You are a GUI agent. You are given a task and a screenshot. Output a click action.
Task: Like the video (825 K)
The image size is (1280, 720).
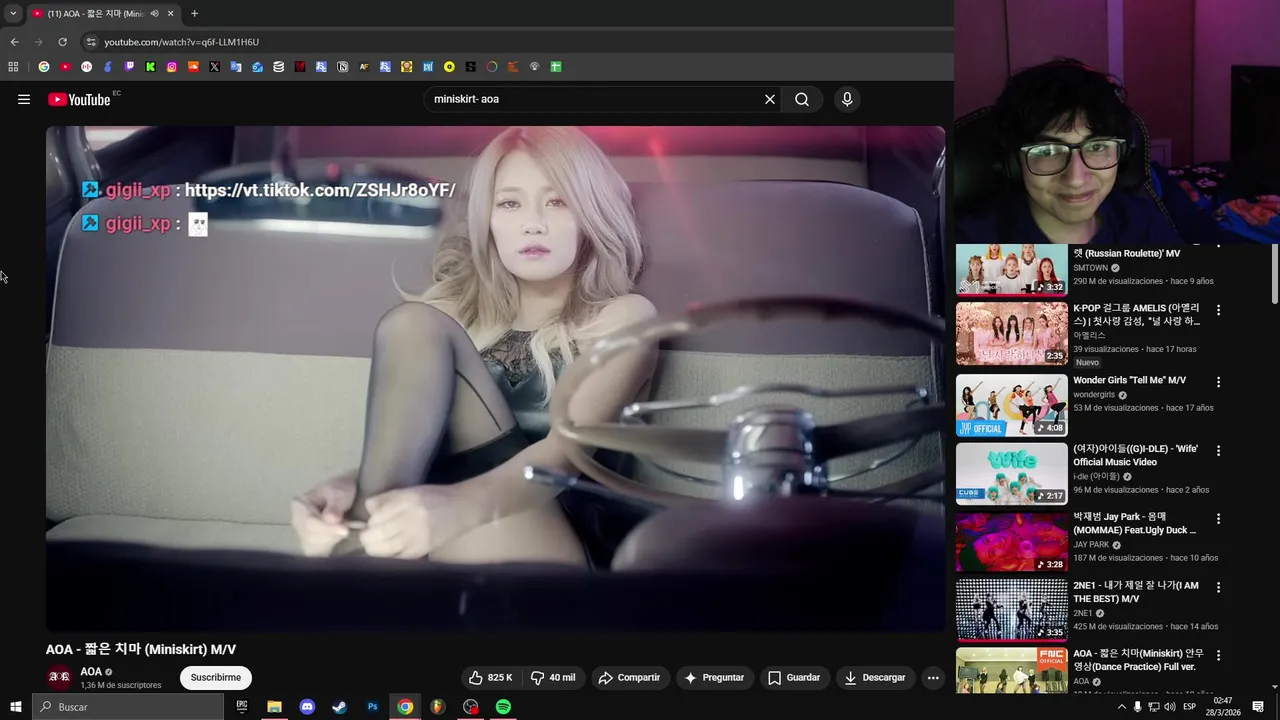[491, 678]
